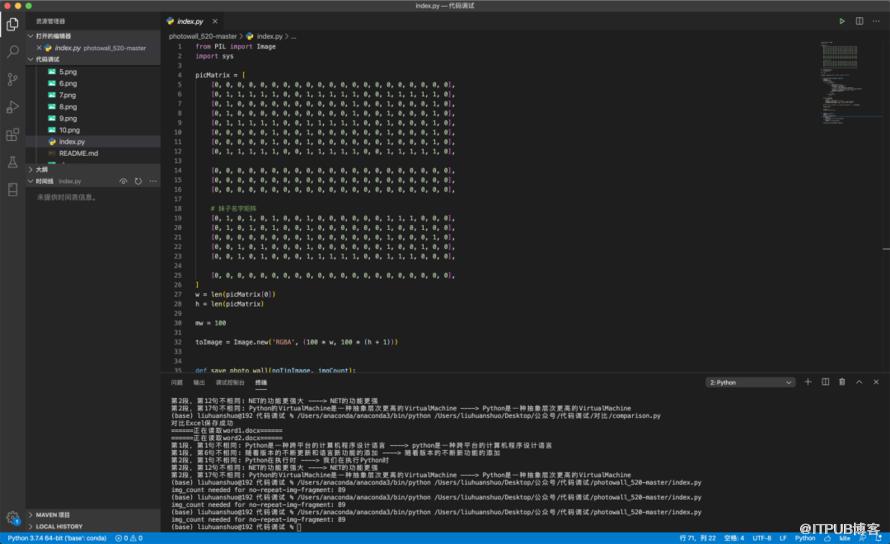Screen dimensions: 890x544
Task: Close index.py in the open editors list
Action: click(x=39, y=48)
